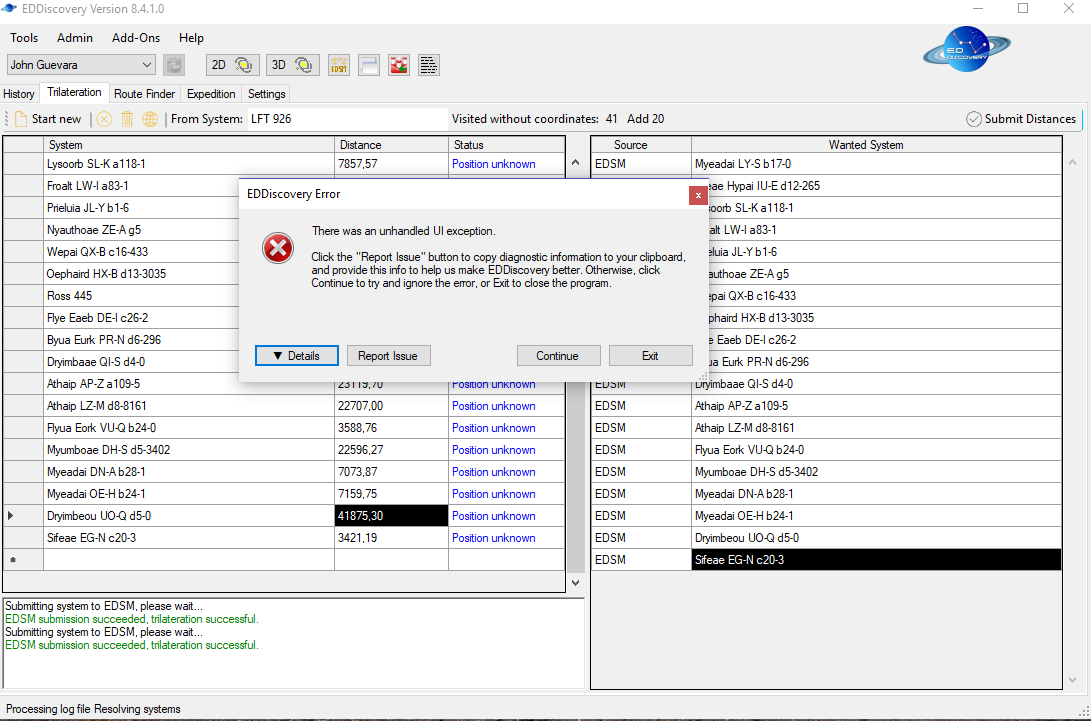Click the EDDiscovery planet logo
This screenshot has height=721, width=1091.
click(x=966, y=49)
